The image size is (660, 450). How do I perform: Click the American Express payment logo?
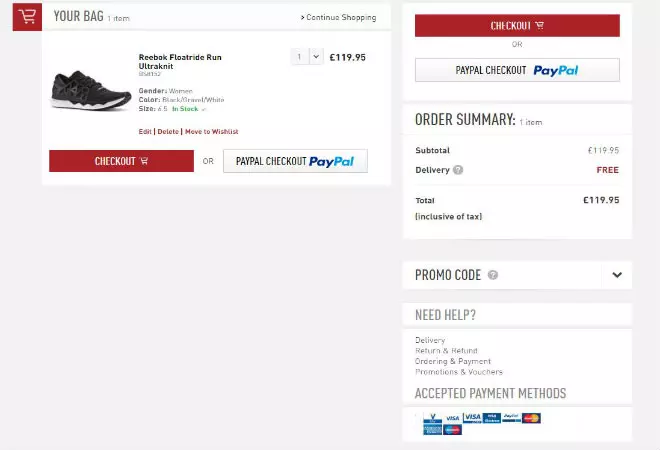(x=433, y=430)
